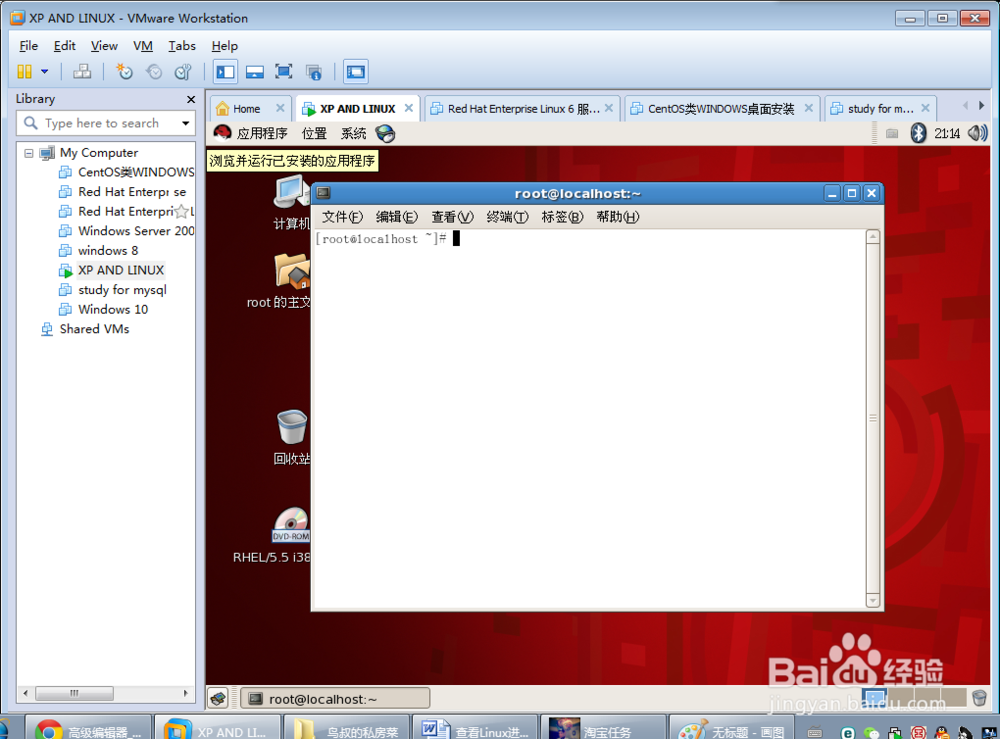This screenshot has height=739, width=1000.
Task: Click the volume speaker icon in guest
Action: [x=976, y=133]
